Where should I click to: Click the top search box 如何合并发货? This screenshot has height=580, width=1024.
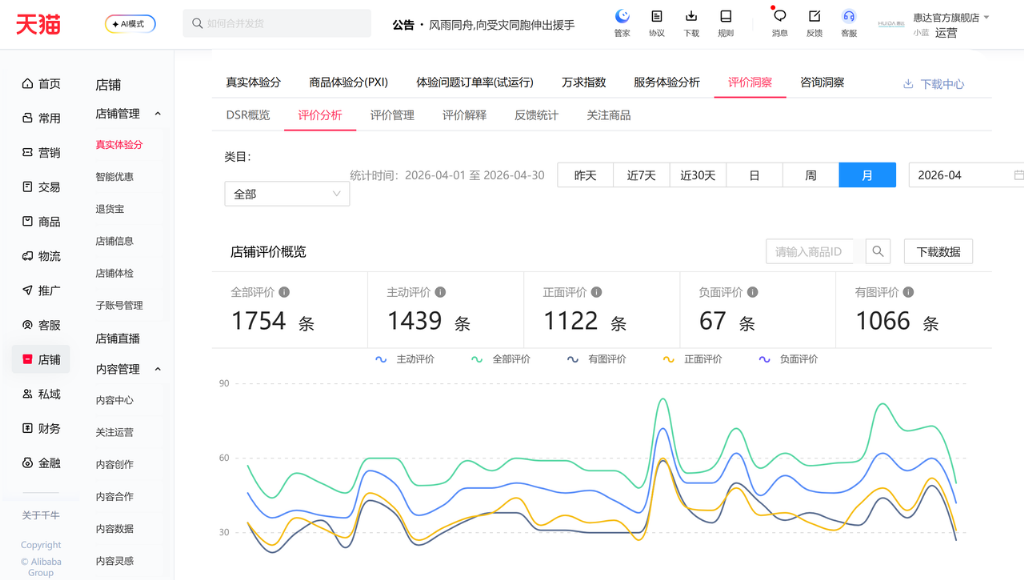[x=277, y=24]
